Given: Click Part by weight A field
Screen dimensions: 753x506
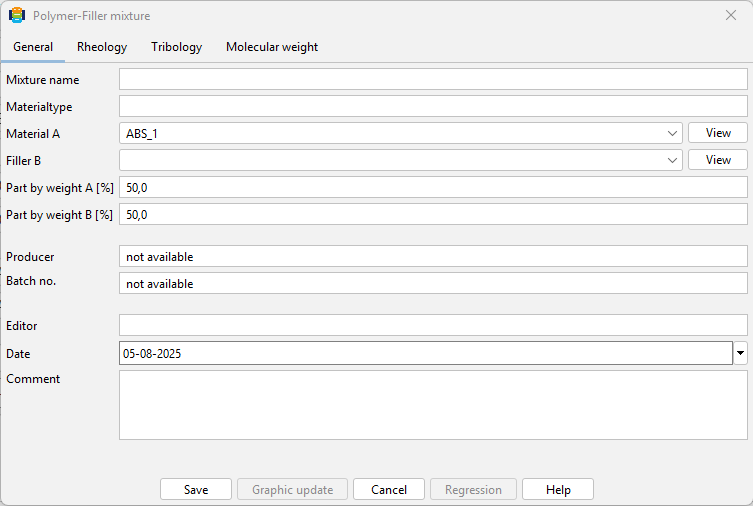Looking at the screenshot, I should tap(433, 187).
